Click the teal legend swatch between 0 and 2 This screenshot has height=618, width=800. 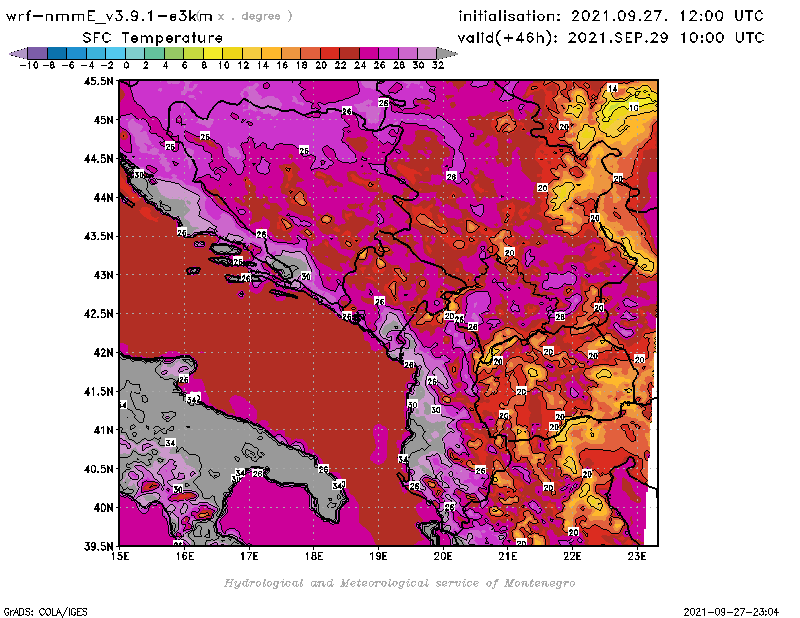click(135, 53)
